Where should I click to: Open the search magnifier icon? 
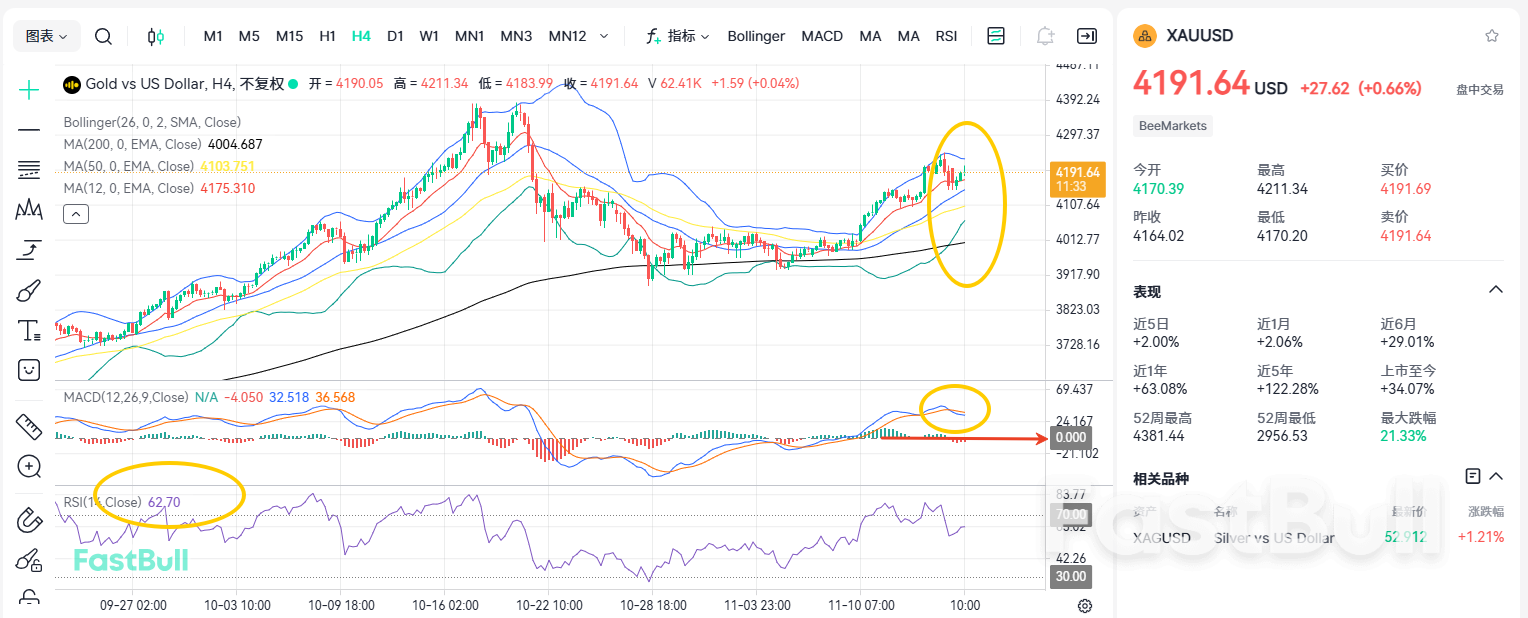coord(103,35)
